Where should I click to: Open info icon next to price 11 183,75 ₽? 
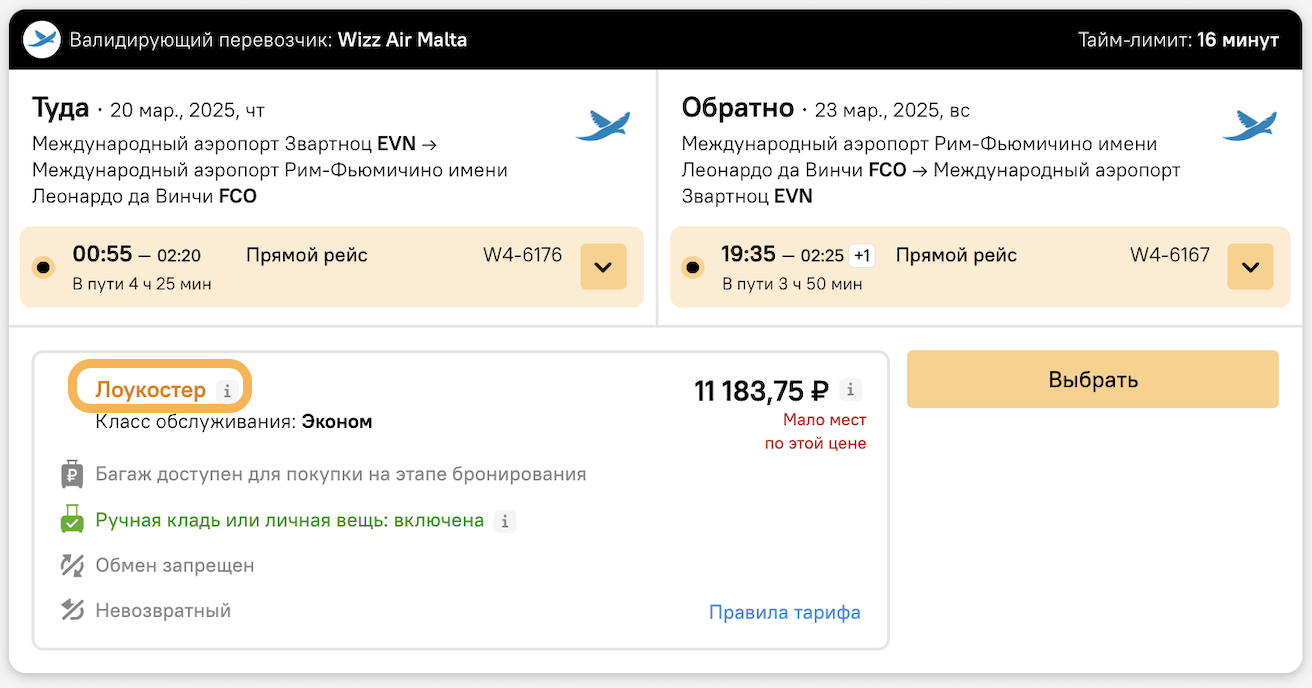pyautogui.click(x=850, y=390)
